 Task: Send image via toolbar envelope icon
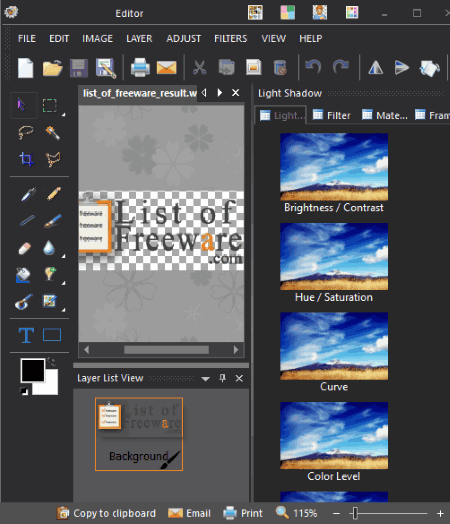(166, 68)
